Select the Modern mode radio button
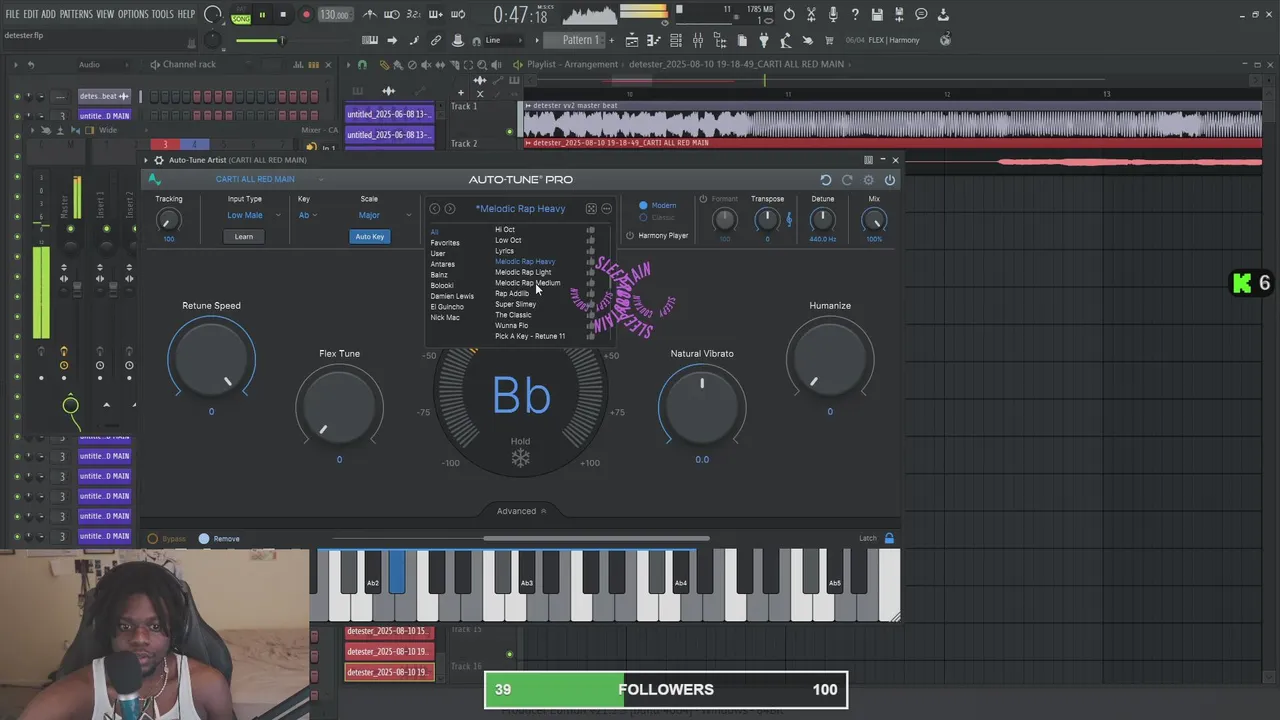Image resolution: width=1280 pixels, height=720 pixels. (x=643, y=205)
